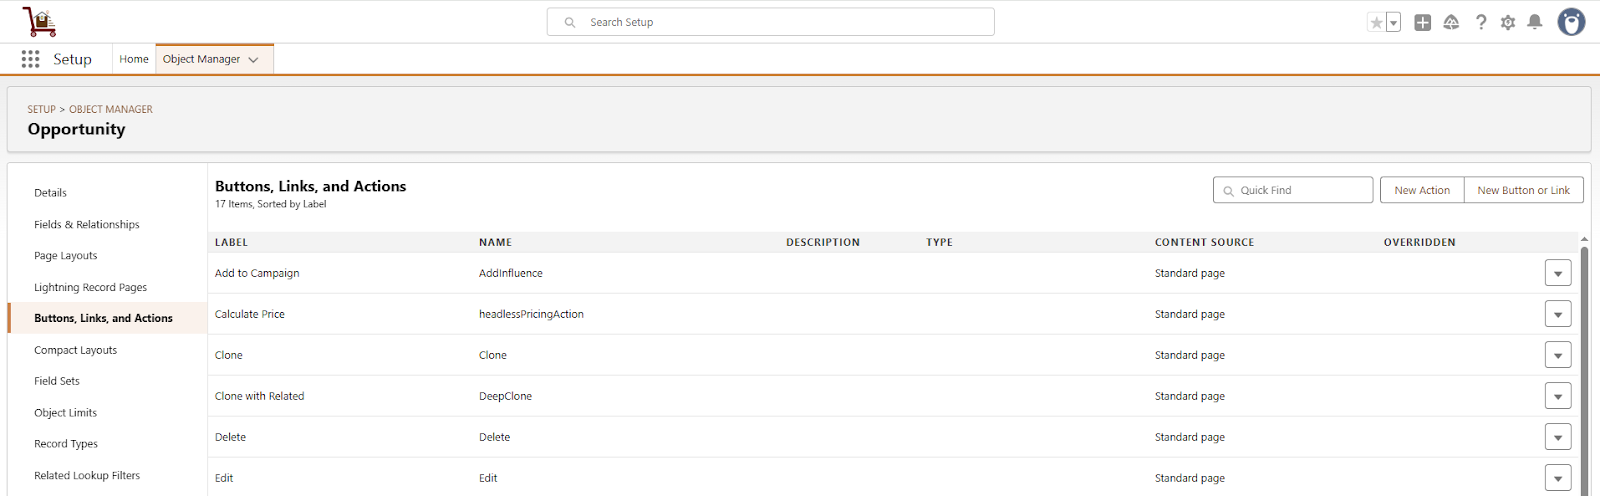The width and height of the screenshot is (1600, 496).
Task: Click the New Action button
Action: click(x=1421, y=190)
